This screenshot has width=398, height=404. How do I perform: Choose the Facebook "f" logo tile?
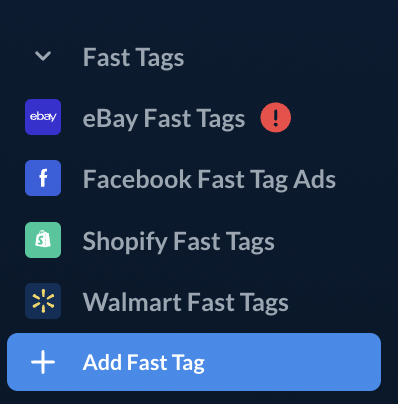click(x=43, y=178)
